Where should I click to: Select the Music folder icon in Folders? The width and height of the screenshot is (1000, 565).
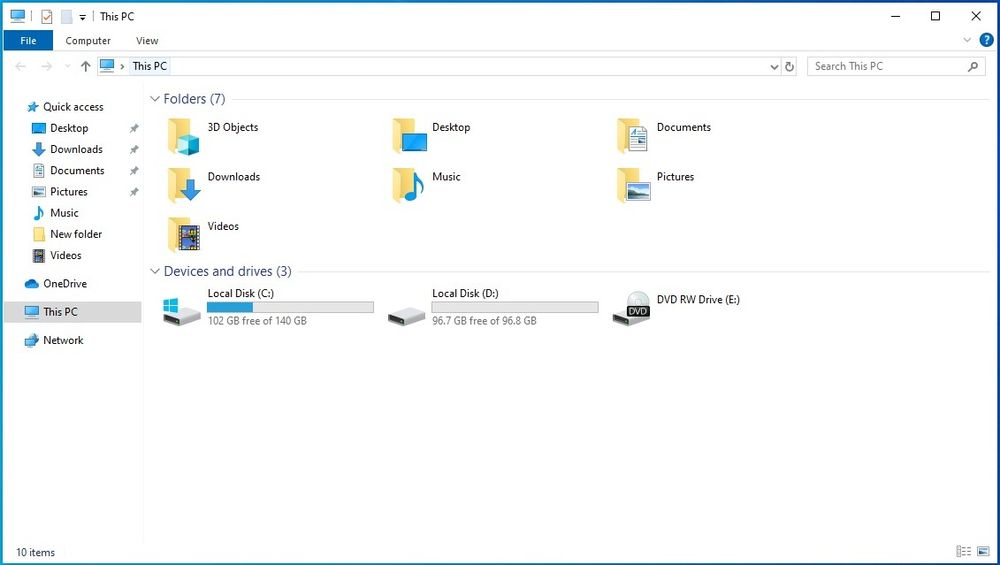tap(409, 186)
